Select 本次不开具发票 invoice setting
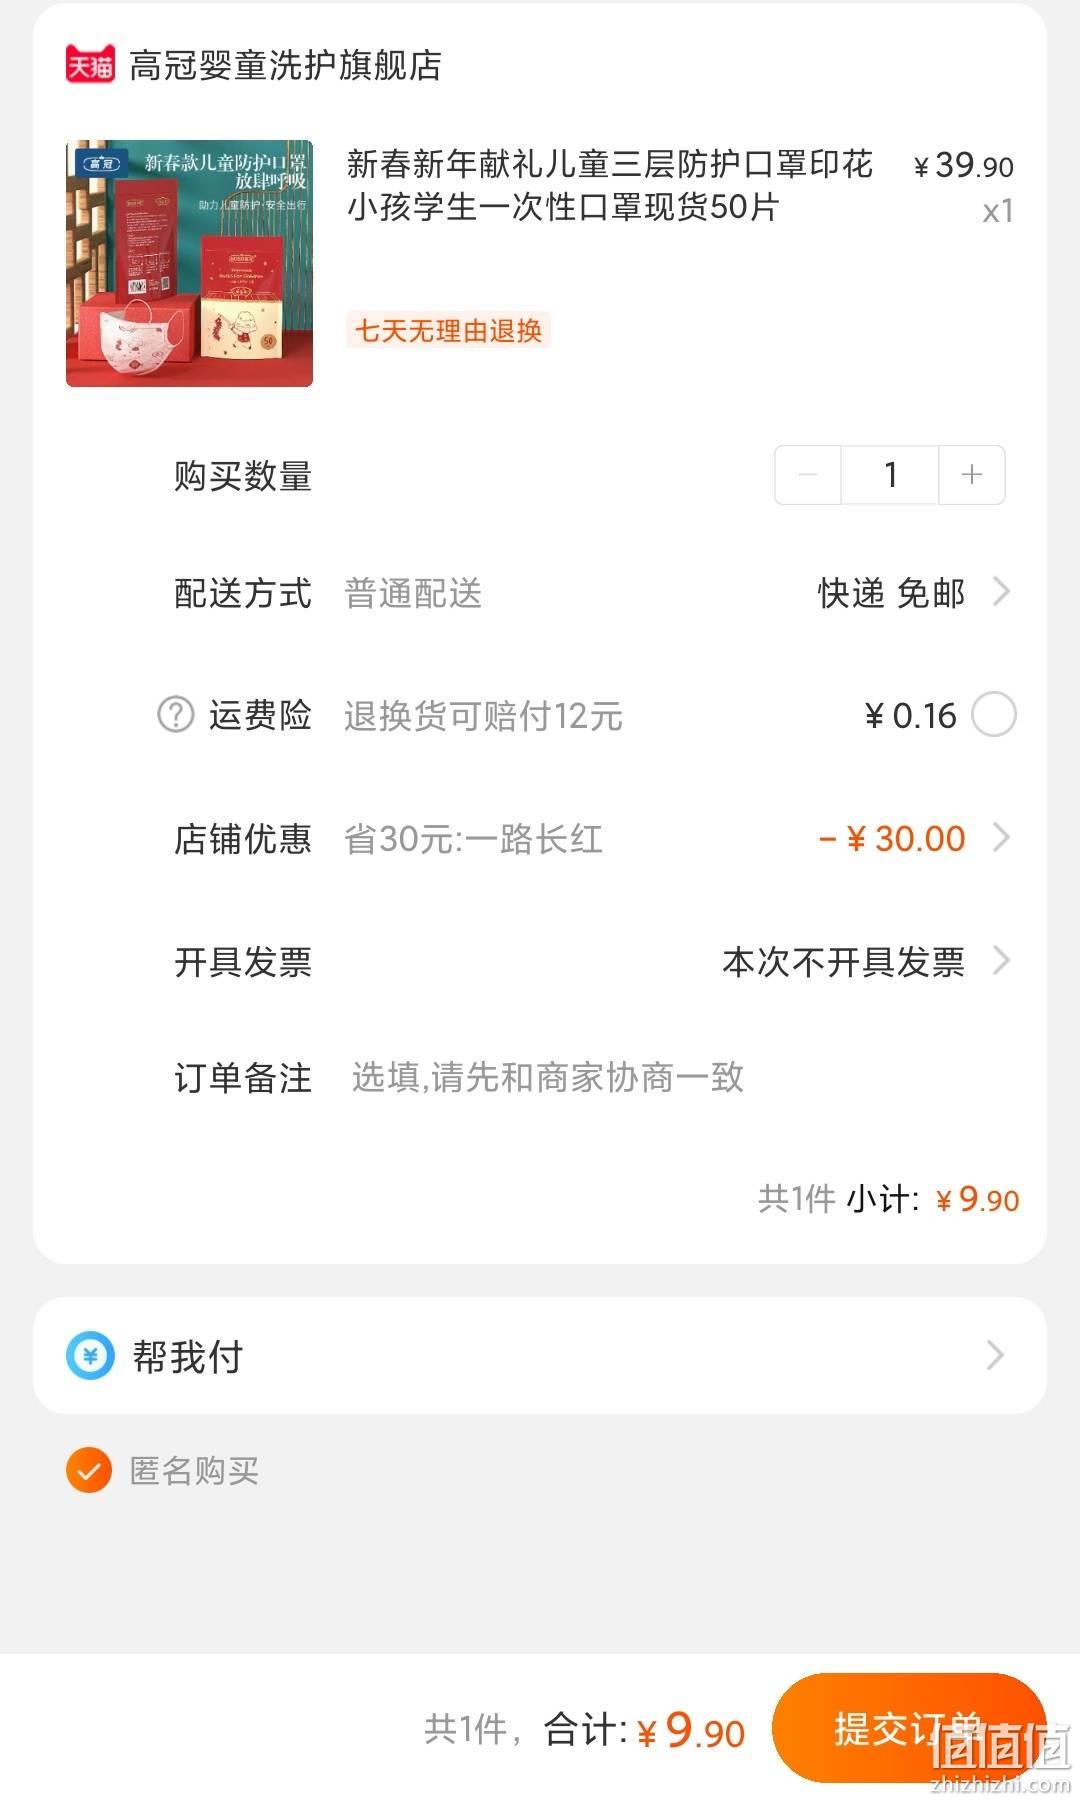The image size is (1080, 1802). click(843, 962)
